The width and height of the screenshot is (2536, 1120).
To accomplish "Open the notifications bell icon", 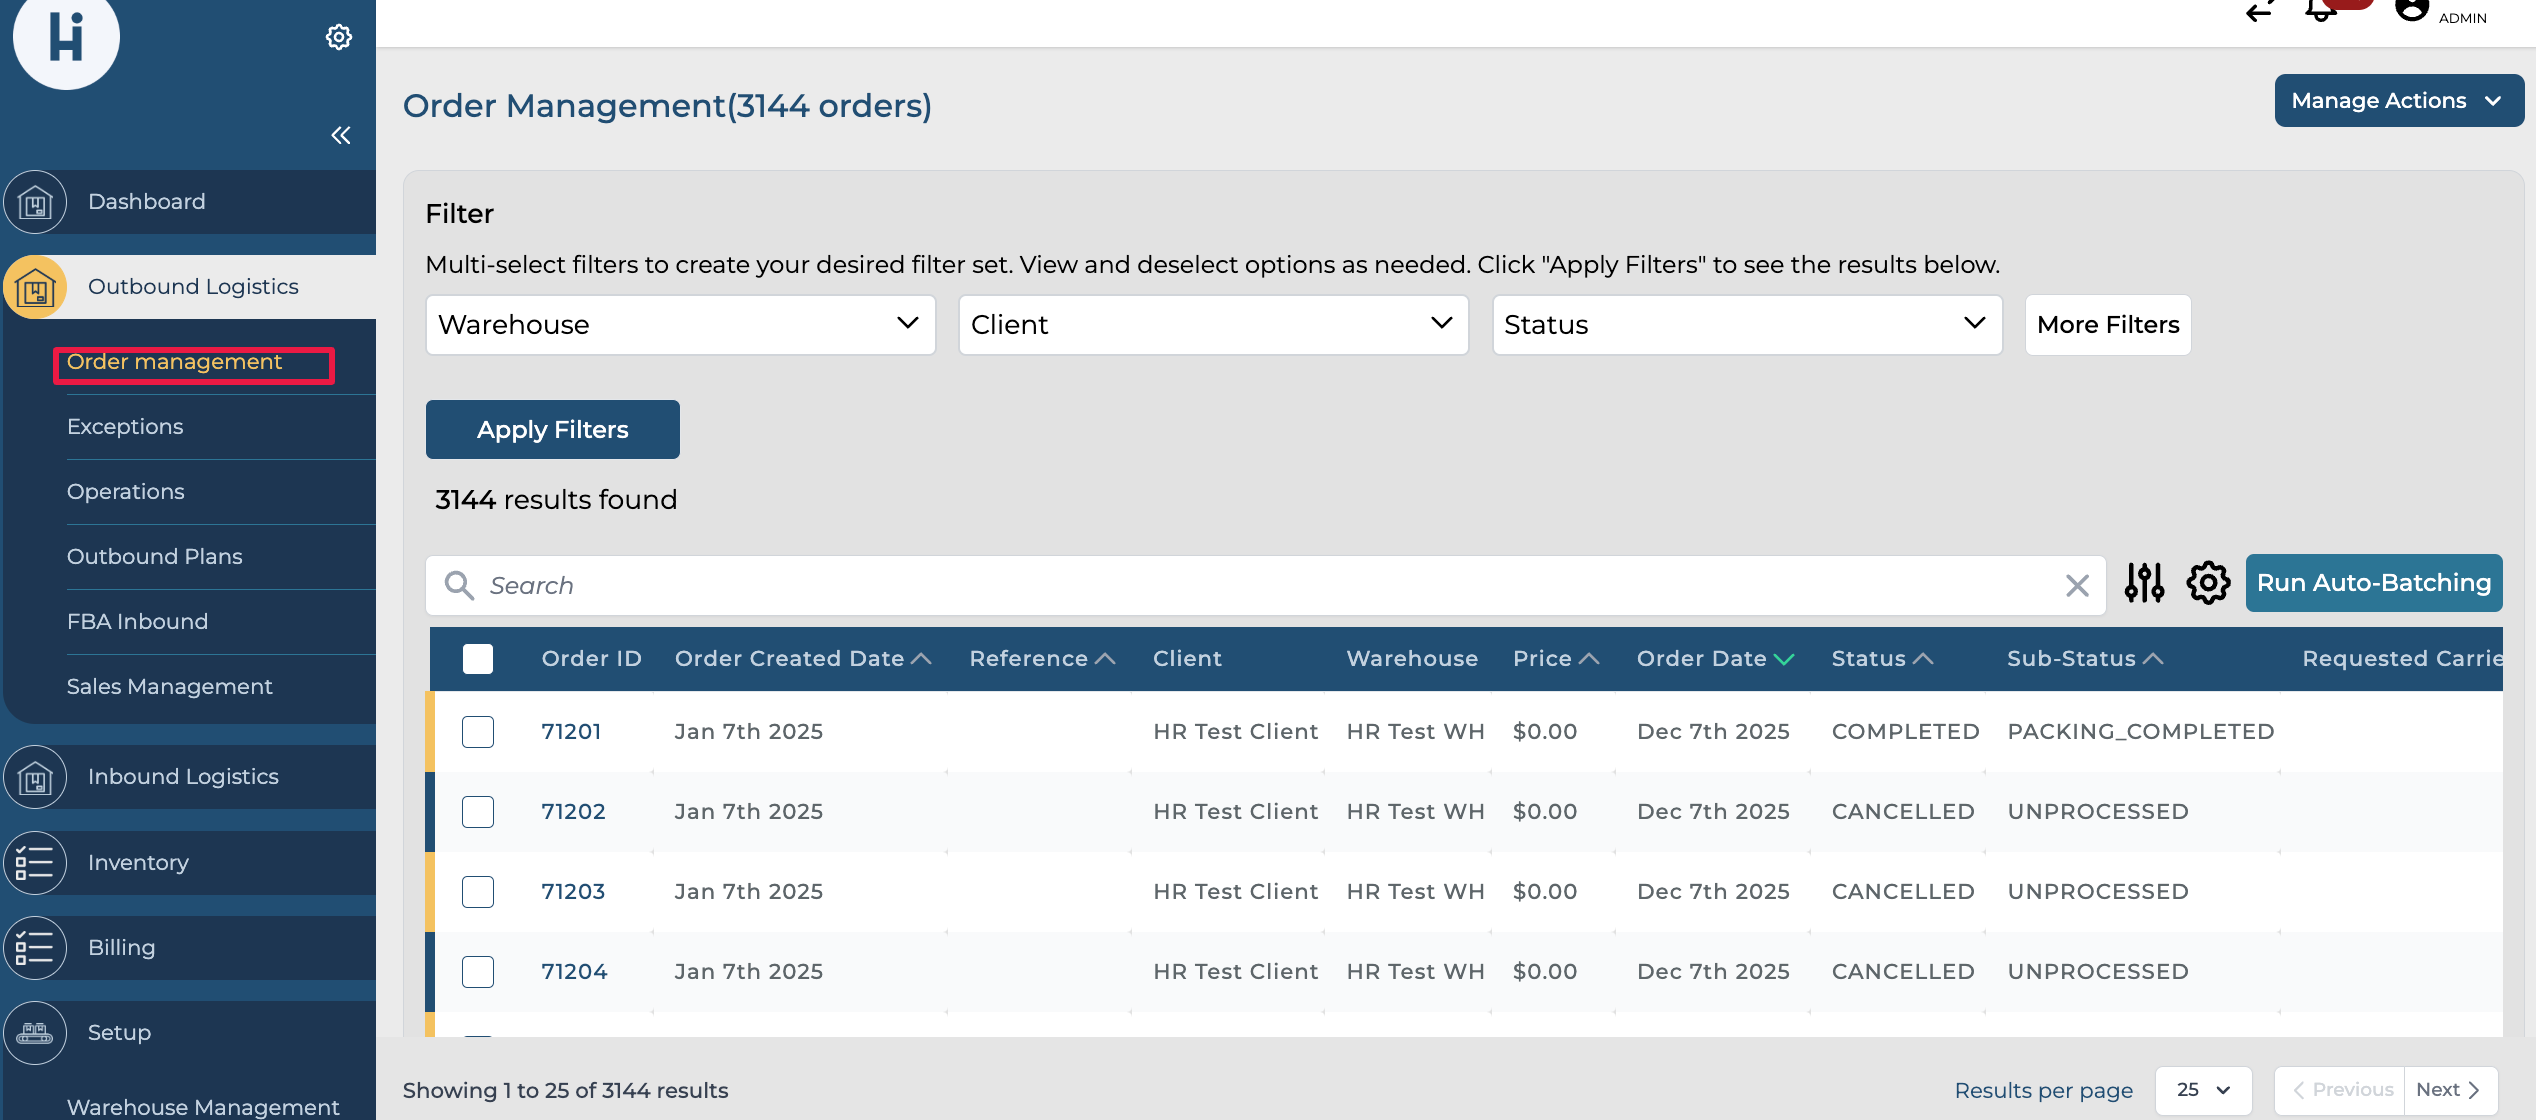I will (2320, 11).
